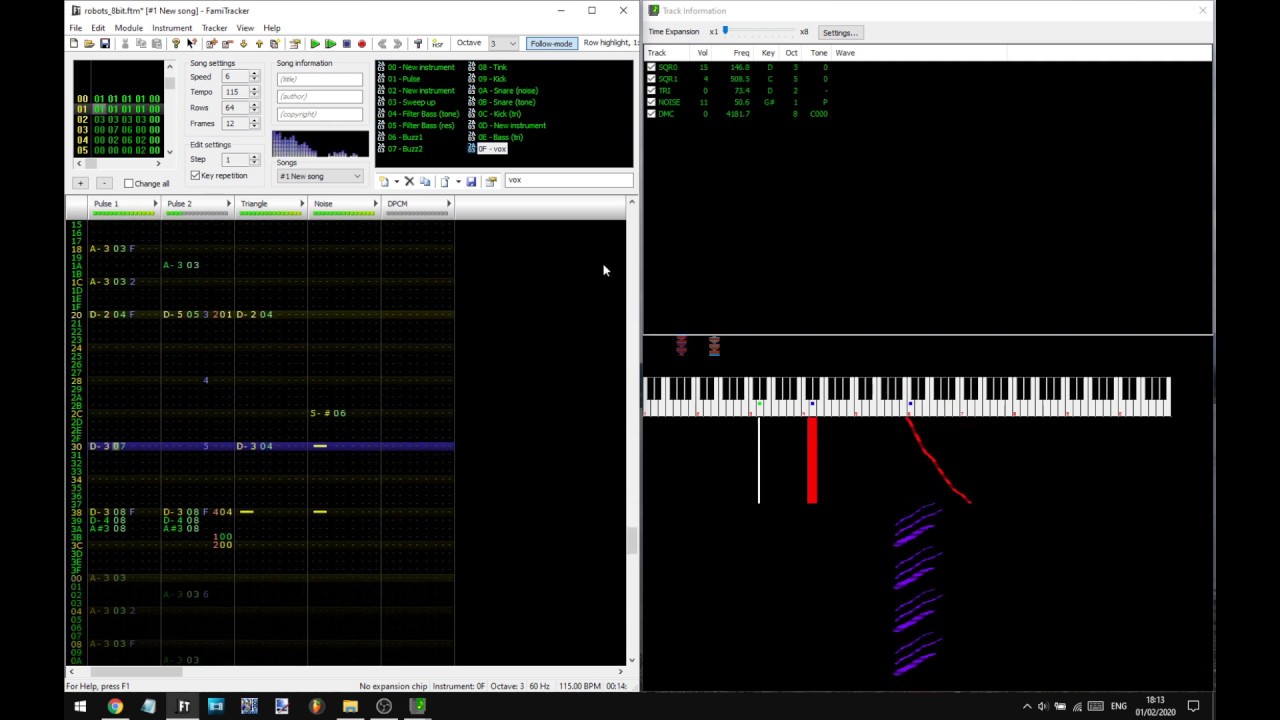This screenshot has height=720, width=1280.
Task: Toggle the DMC track checkbox
Action: click(x=652, y=113)
